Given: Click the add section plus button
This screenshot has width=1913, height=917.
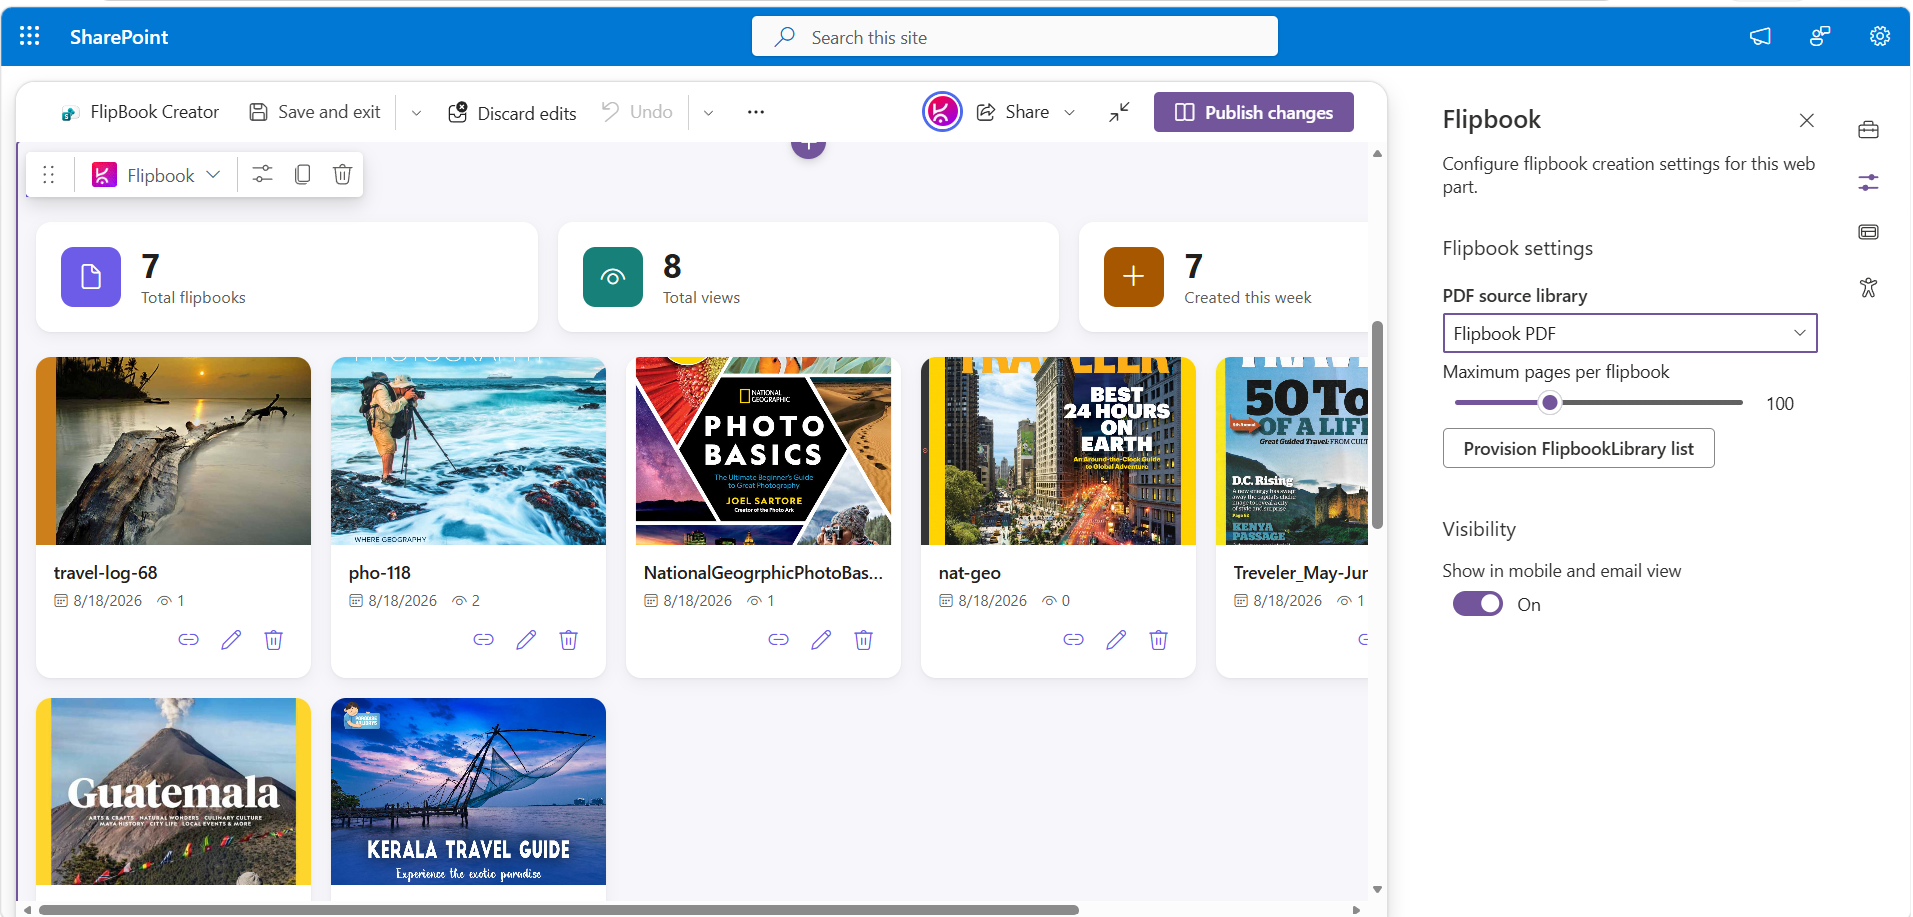Looking at the screenshot, I should pos(808,147).
